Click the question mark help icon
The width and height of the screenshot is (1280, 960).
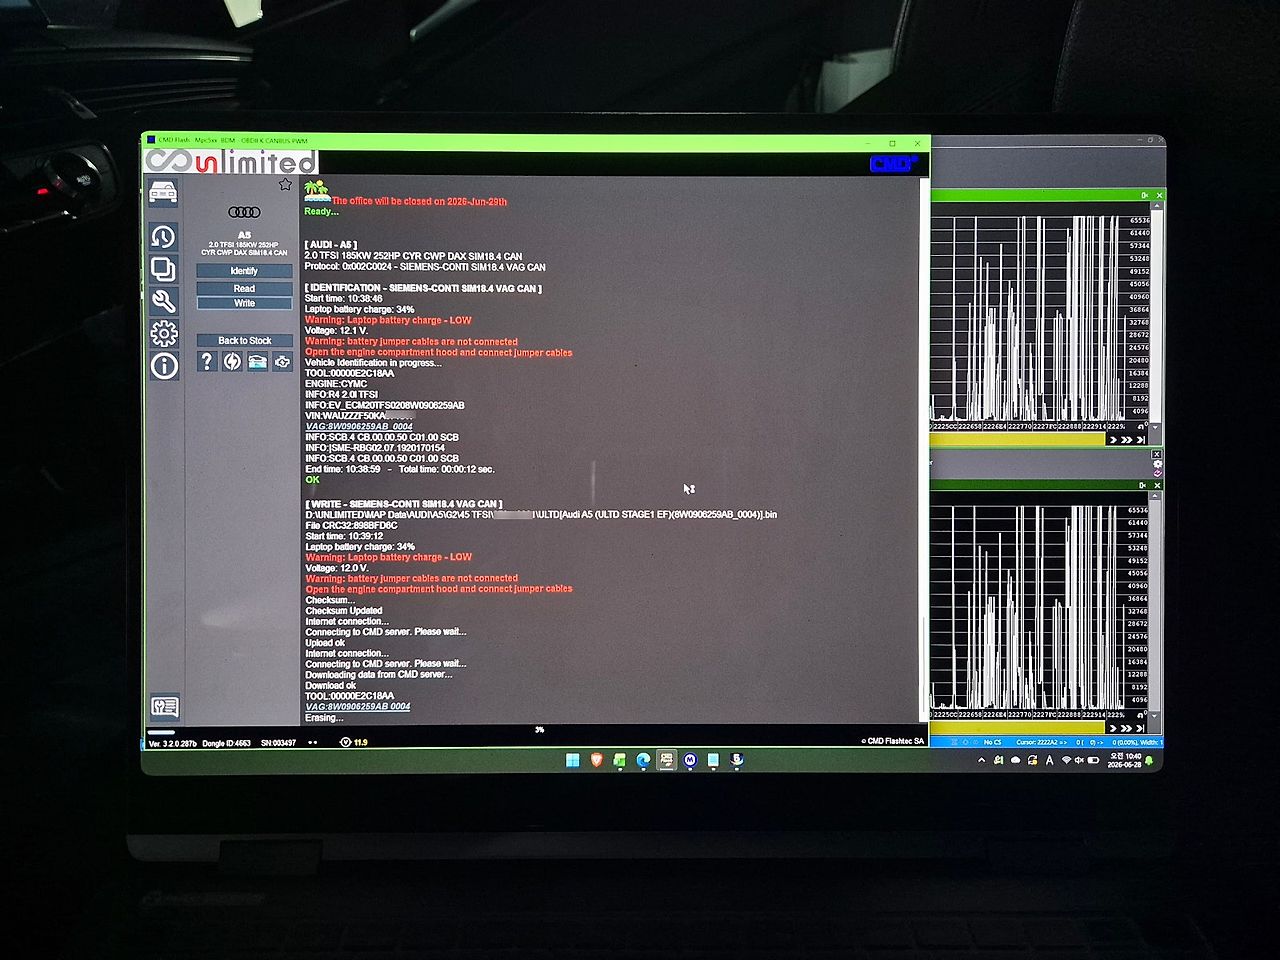tap(207, 361)
